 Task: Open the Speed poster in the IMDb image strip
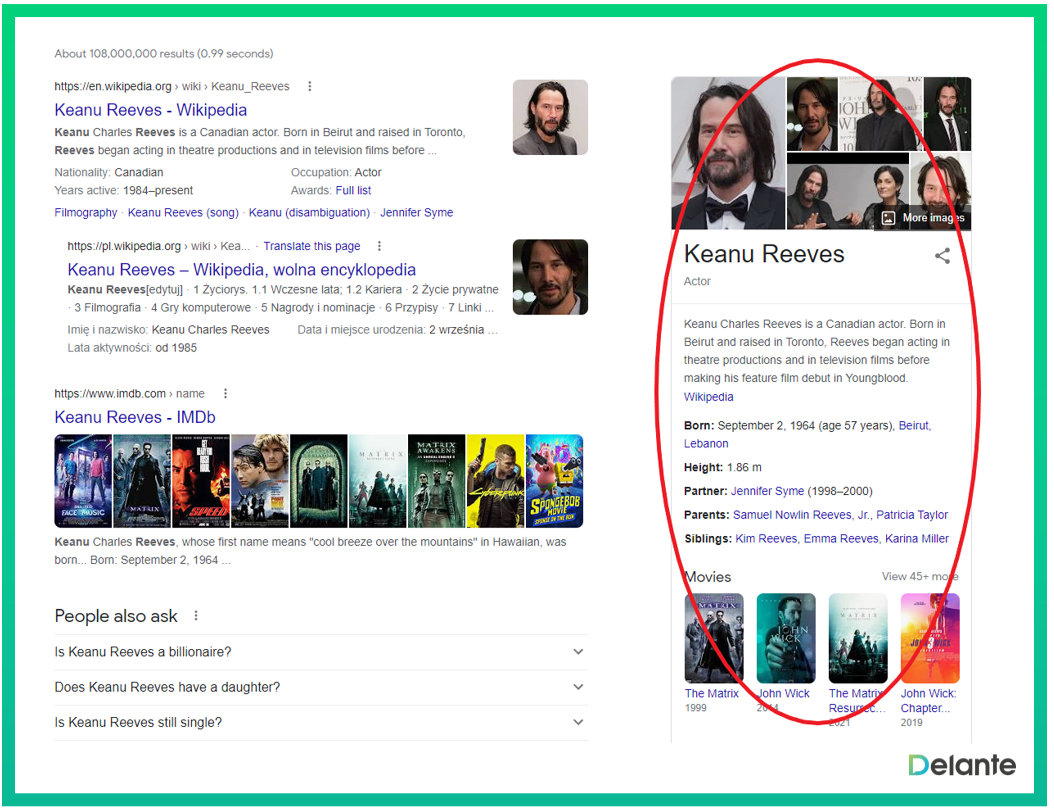[201, 481]
